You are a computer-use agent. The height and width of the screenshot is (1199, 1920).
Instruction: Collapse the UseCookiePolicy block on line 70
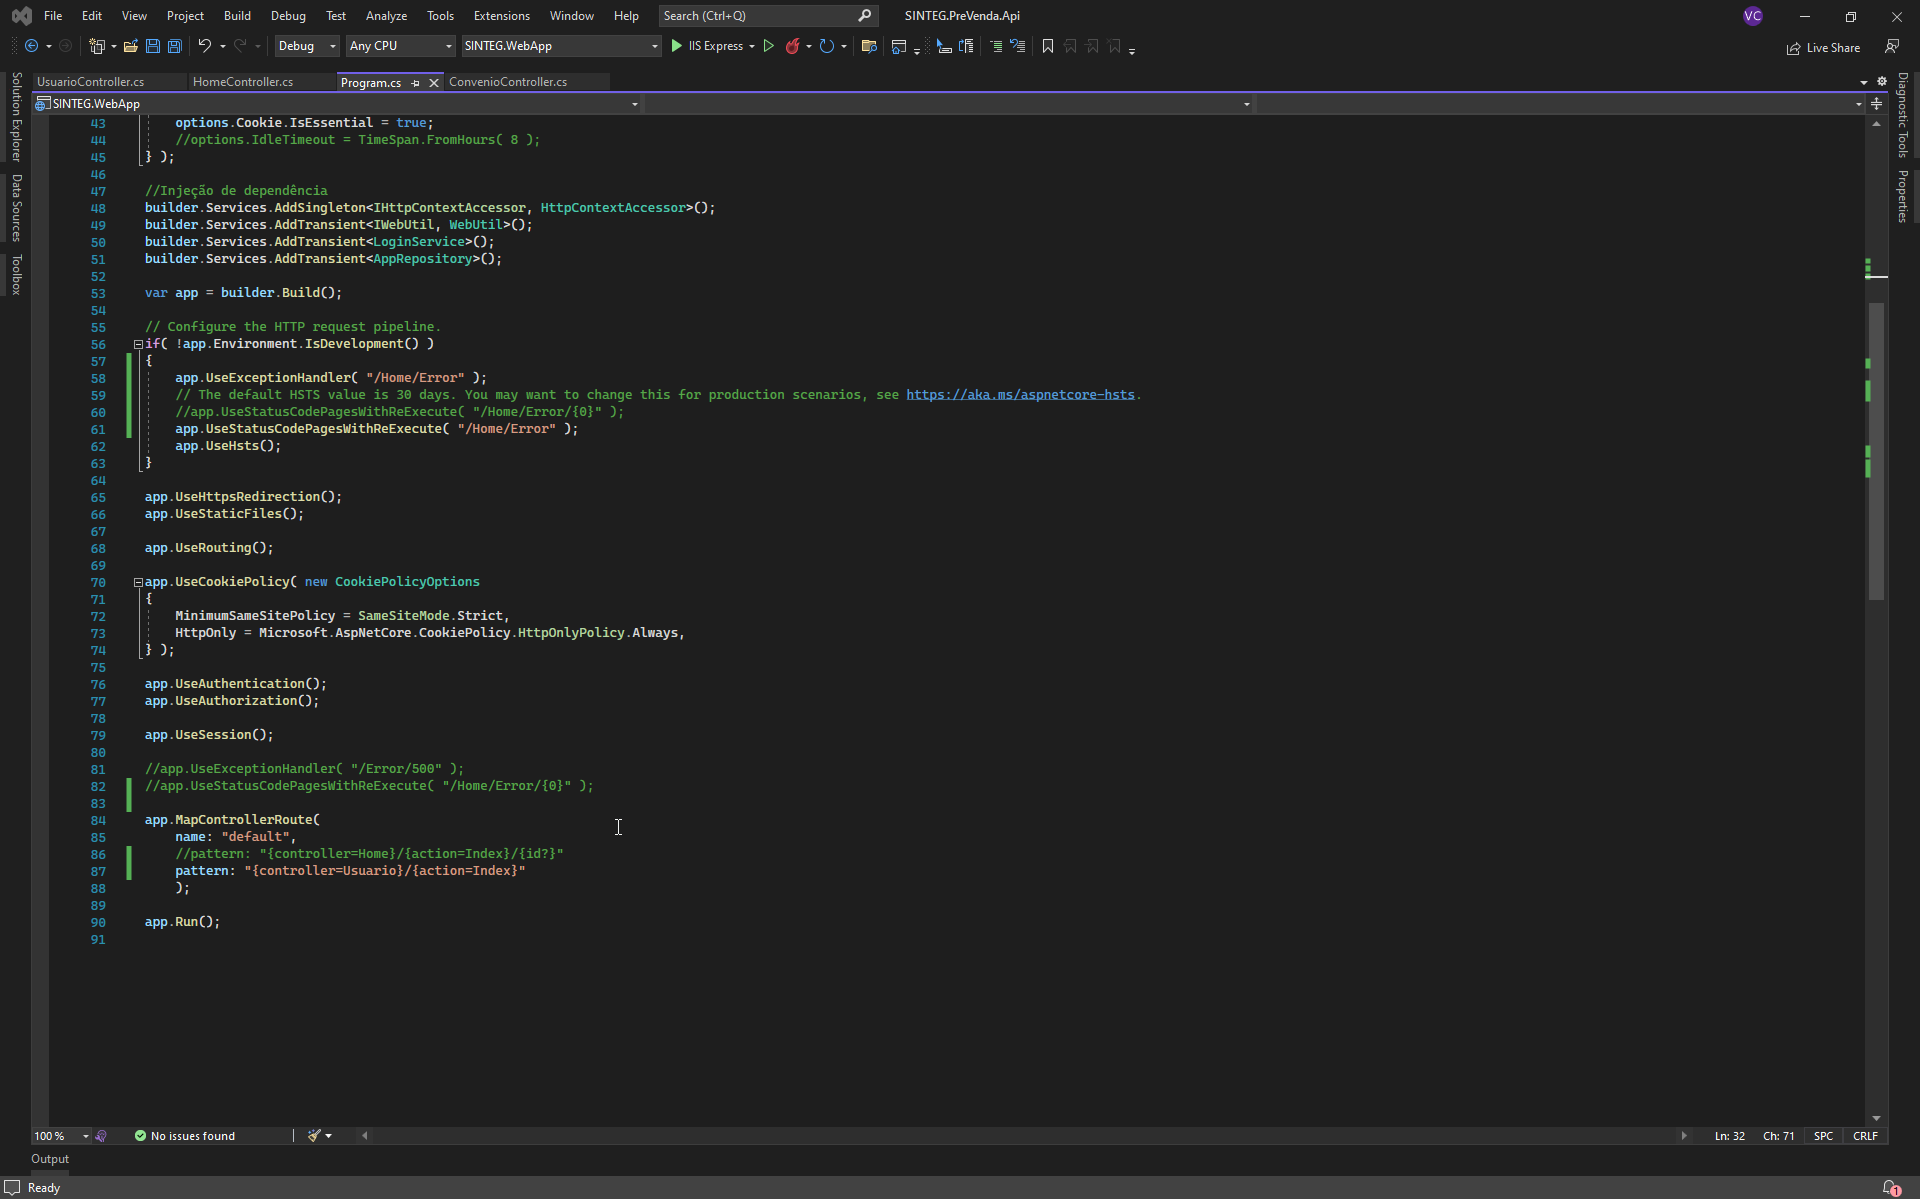[138, 582]
